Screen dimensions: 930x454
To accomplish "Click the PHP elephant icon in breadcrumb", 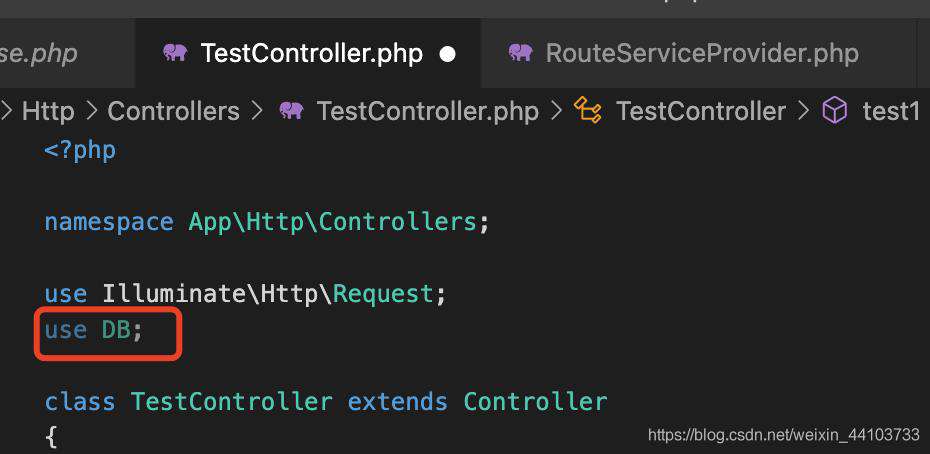I will tap(291, 110).
